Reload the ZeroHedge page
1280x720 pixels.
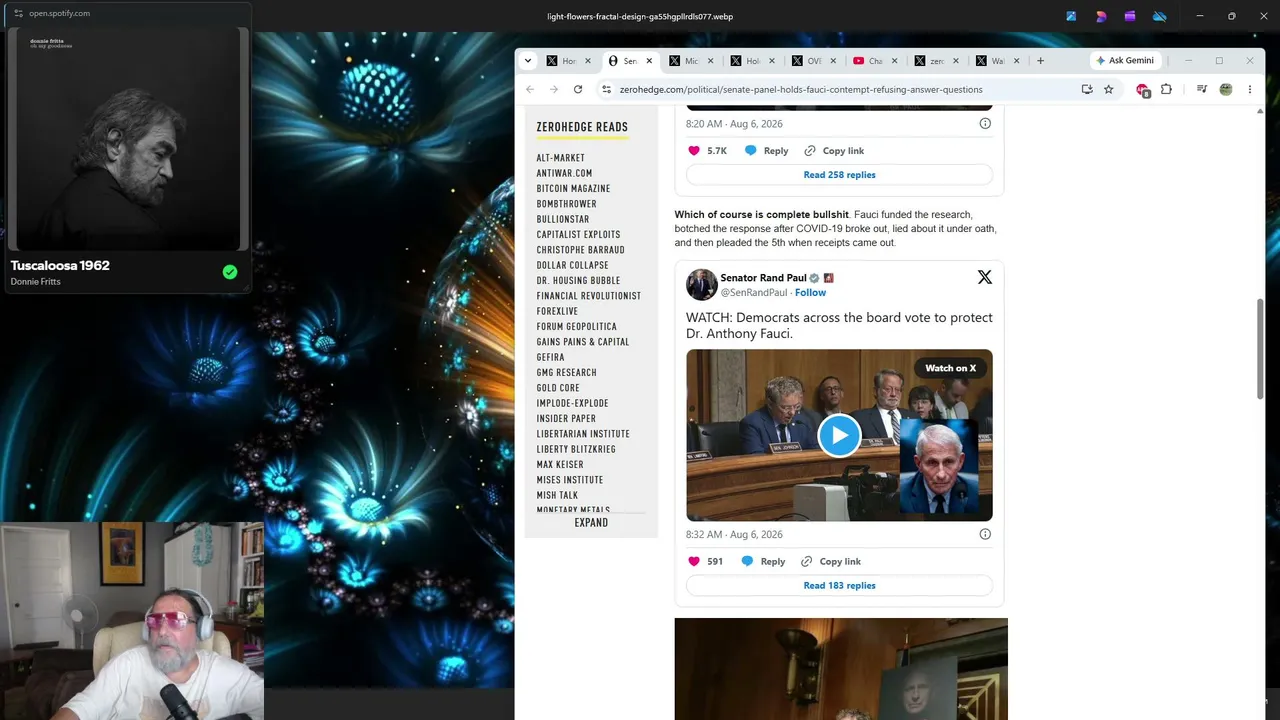(x=578, y=89)
